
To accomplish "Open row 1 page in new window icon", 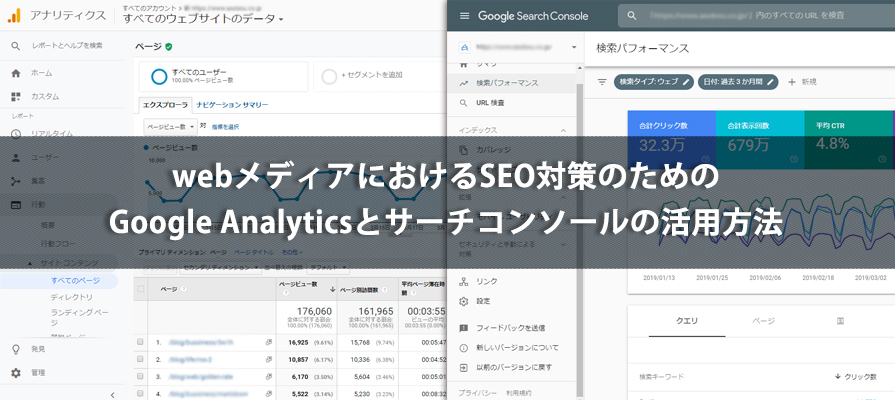I will click(x=268, y=342).
